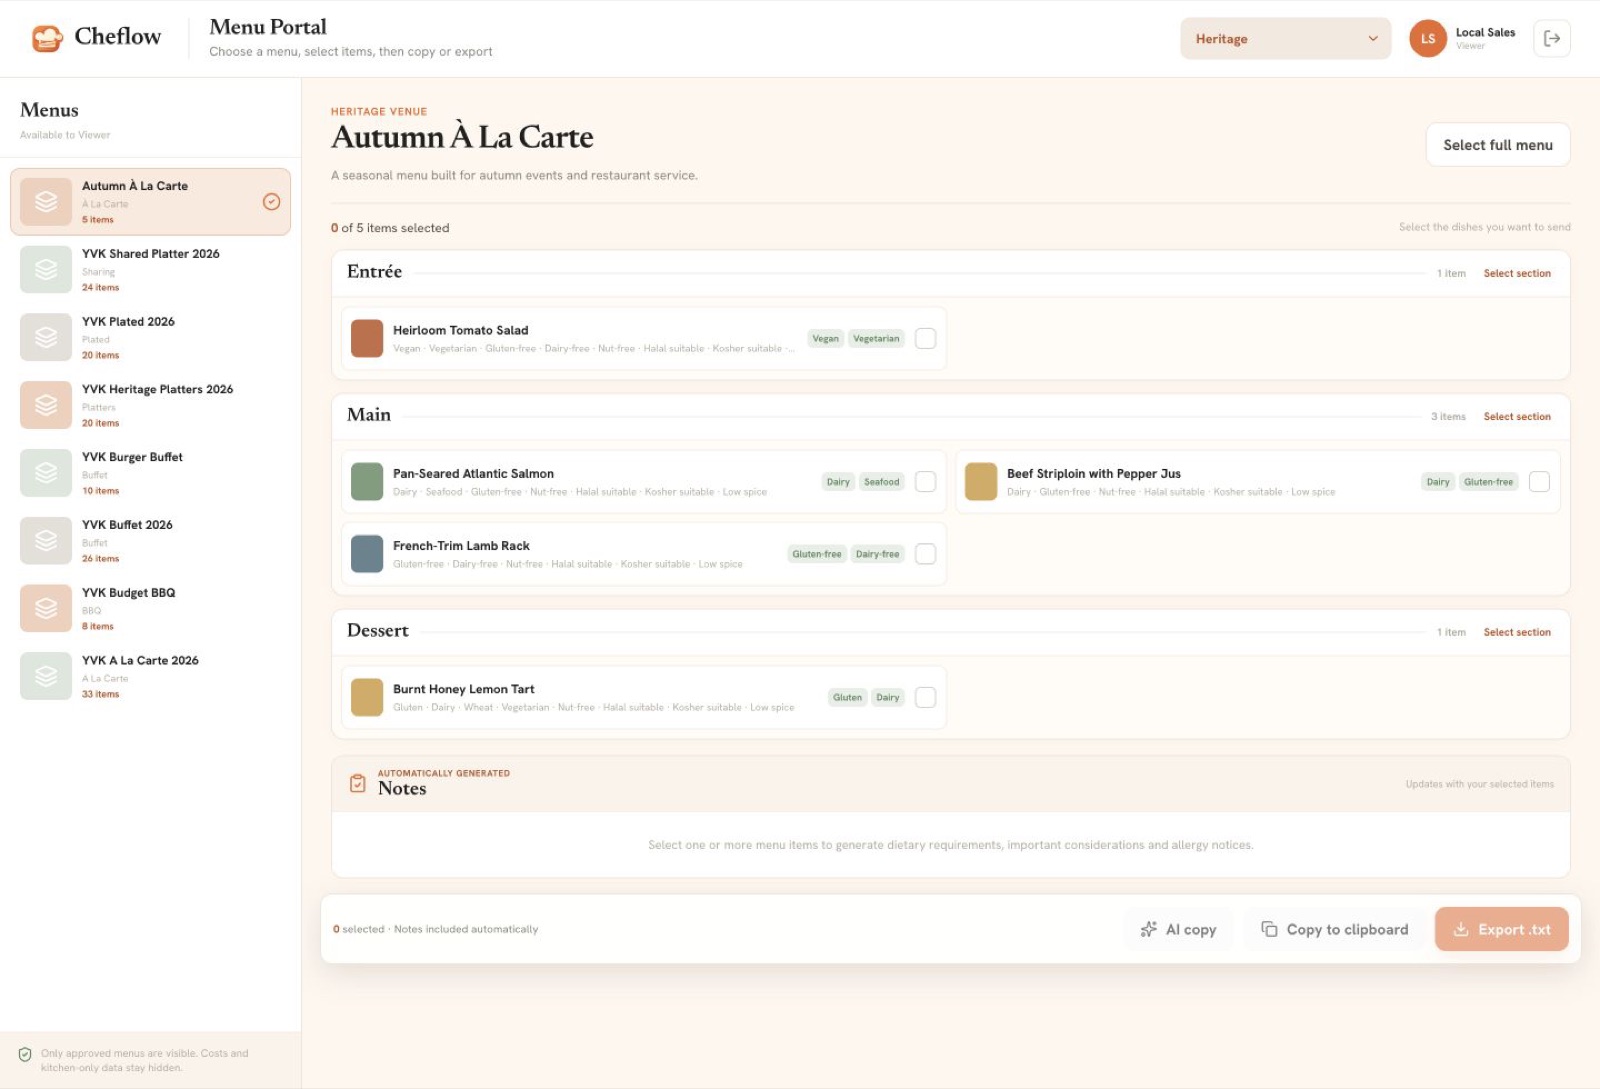The width and height of the screenshot is (1600, 1089).
Task: Click the AI copy sparkle icon
Action: click(1149, 930)
